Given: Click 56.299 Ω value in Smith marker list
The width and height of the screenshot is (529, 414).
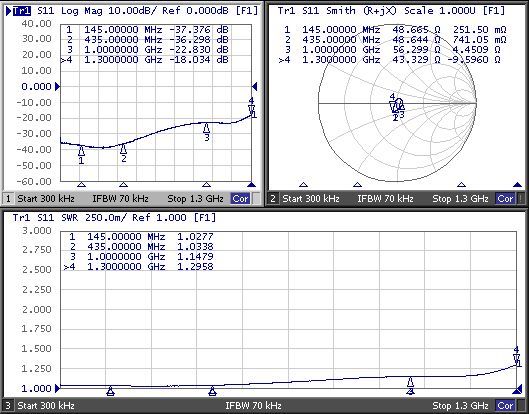Looking at the screenshot, I should tap(416, 50).
